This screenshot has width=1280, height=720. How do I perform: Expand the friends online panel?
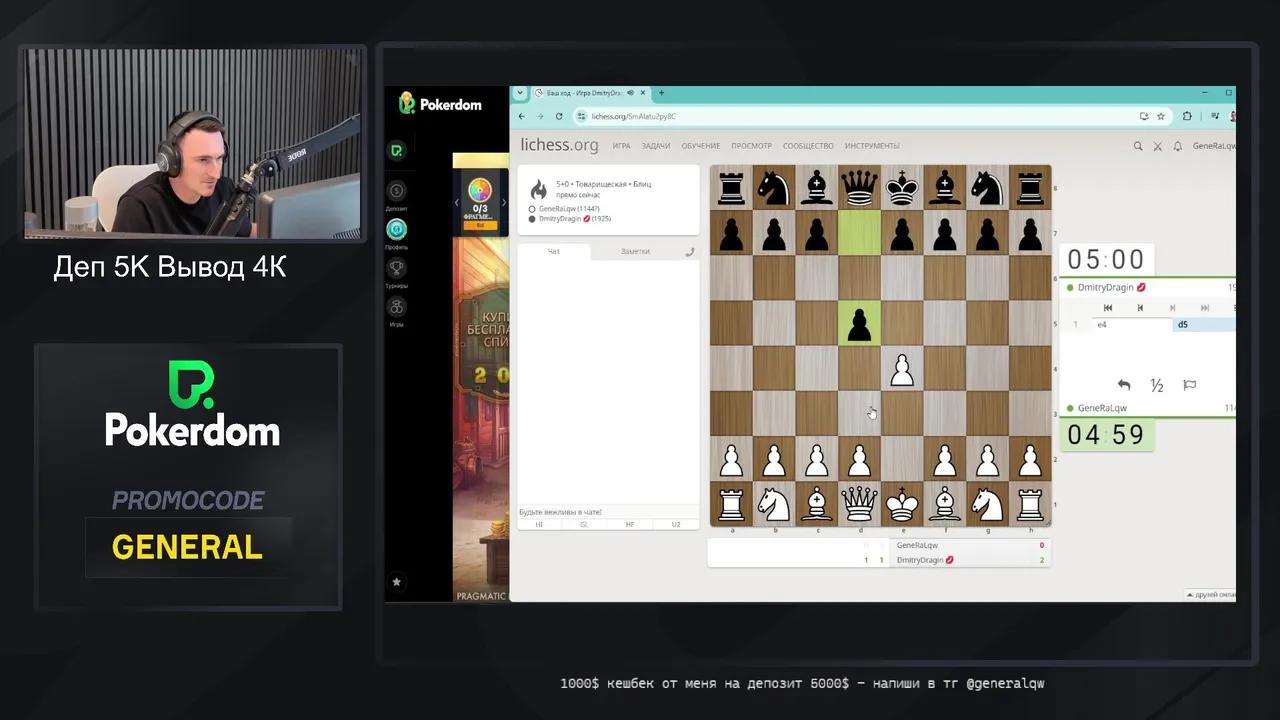click(x=1210, y=594)
